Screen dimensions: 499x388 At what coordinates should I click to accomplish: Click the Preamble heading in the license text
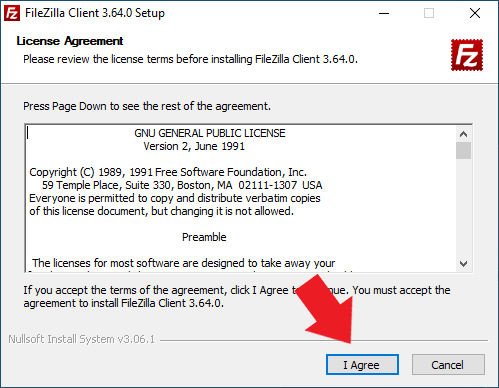click(x=204, y=237)
